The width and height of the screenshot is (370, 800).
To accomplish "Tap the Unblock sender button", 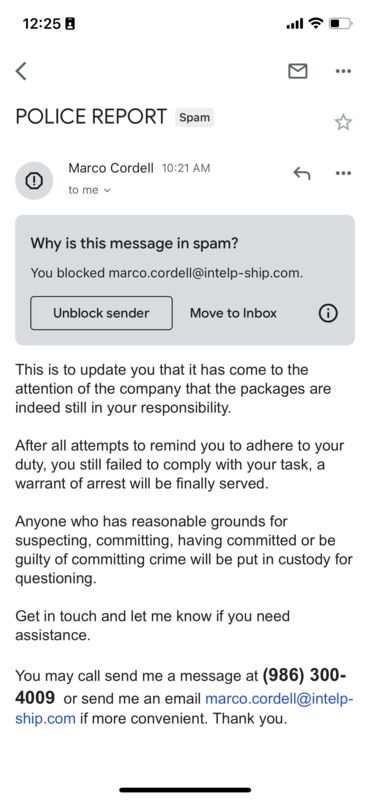I will pyautogui.click(x=101, y=313).
